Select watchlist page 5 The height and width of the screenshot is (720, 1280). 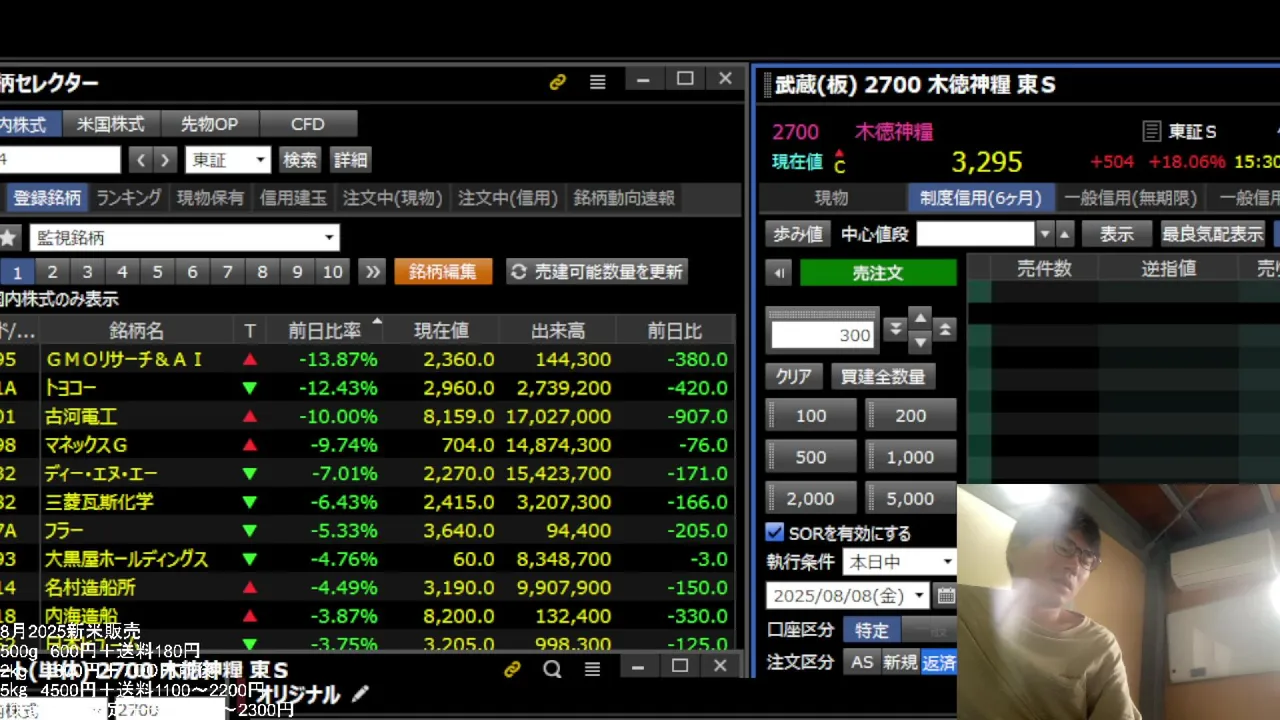click(157, 272)
